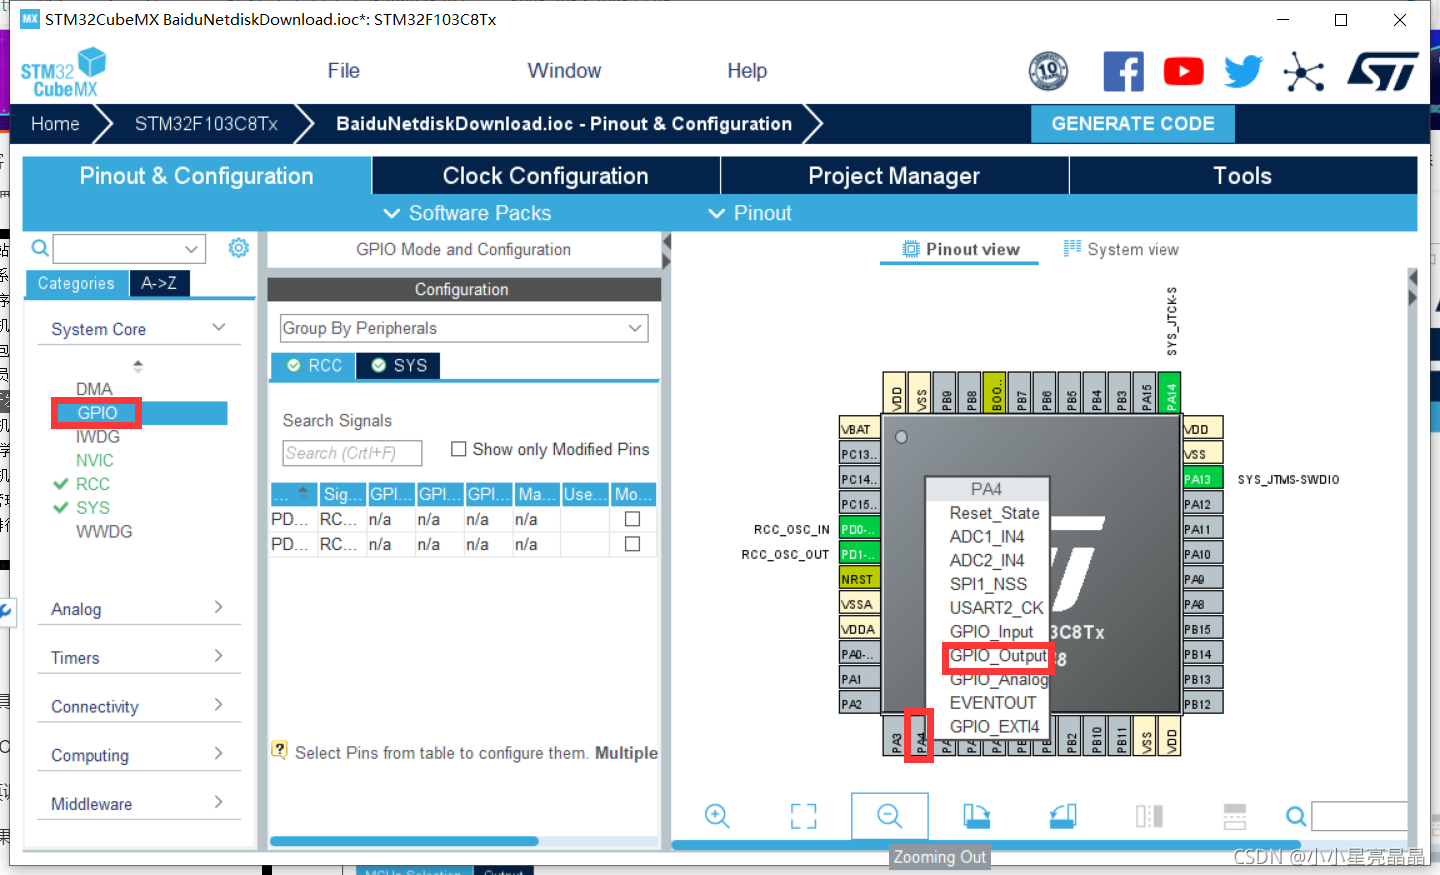
Task: Switch to Project Manager tab
Action: (x=894, y=176)
